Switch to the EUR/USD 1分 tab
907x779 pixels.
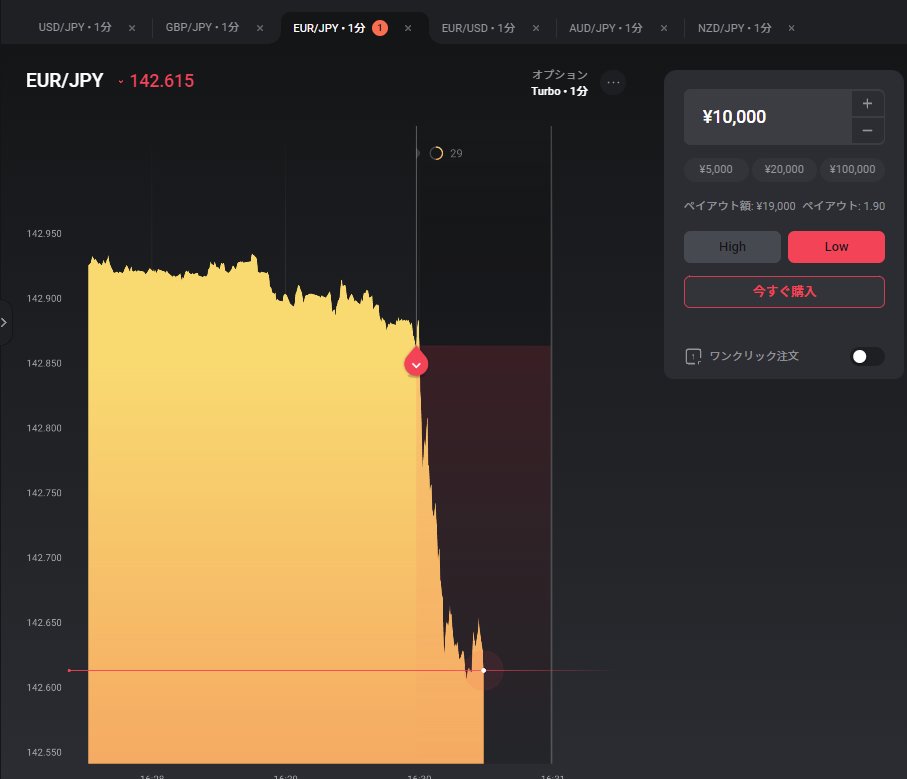478,28
